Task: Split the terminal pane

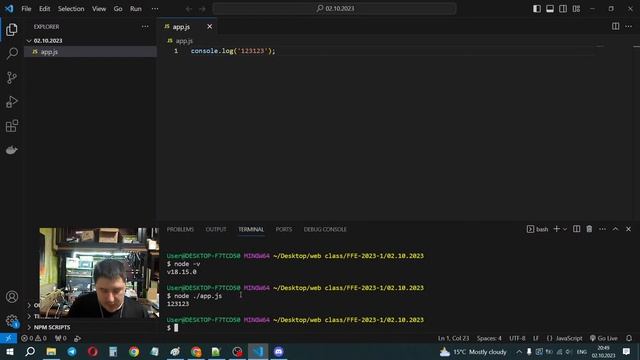Action: (x=576, y=229)
